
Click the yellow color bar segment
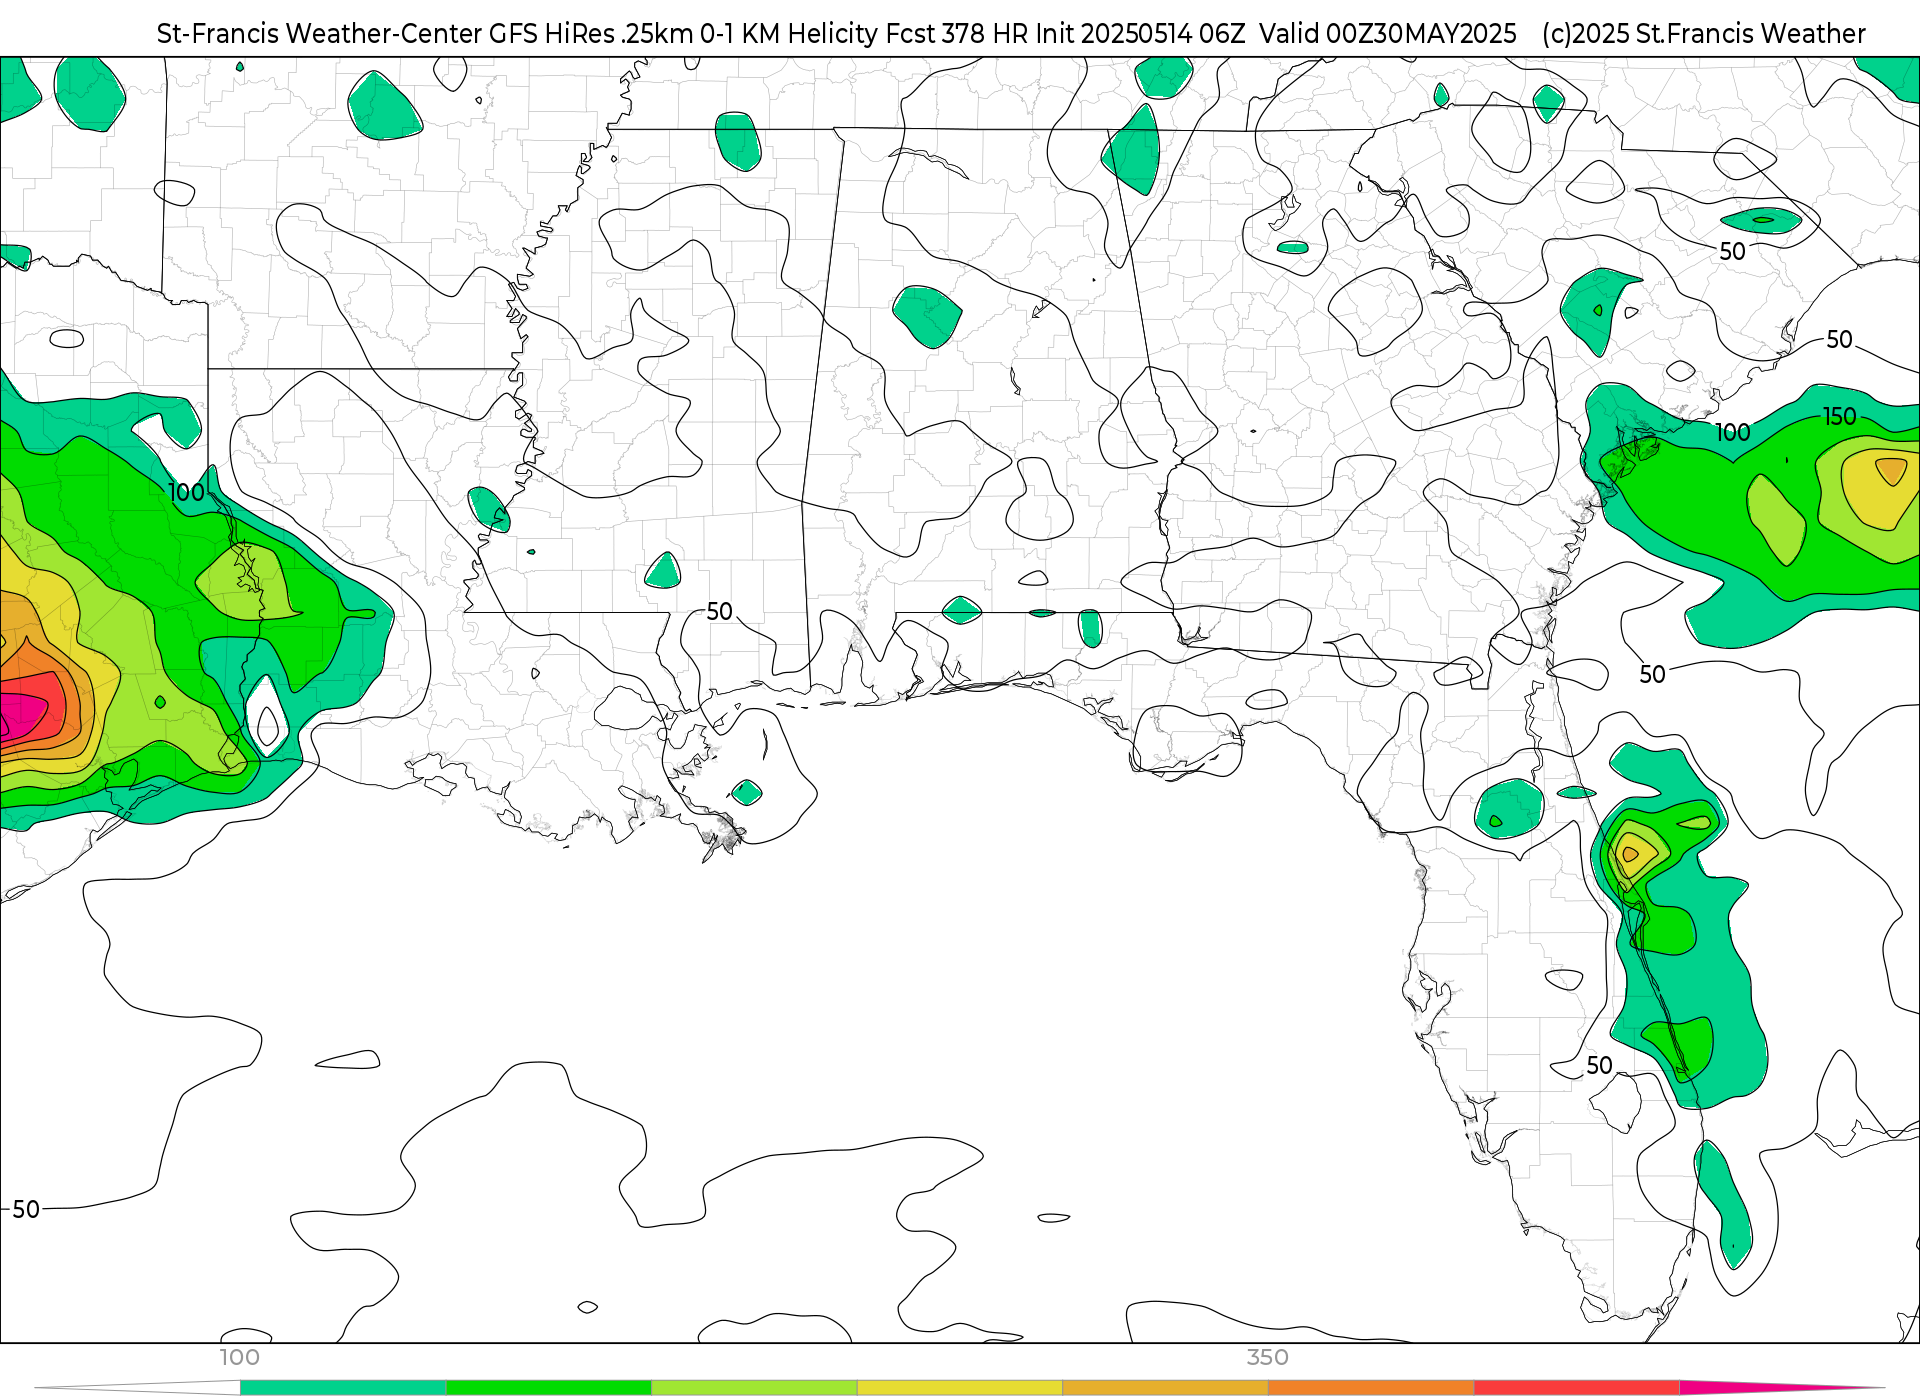click(960, 1388)
